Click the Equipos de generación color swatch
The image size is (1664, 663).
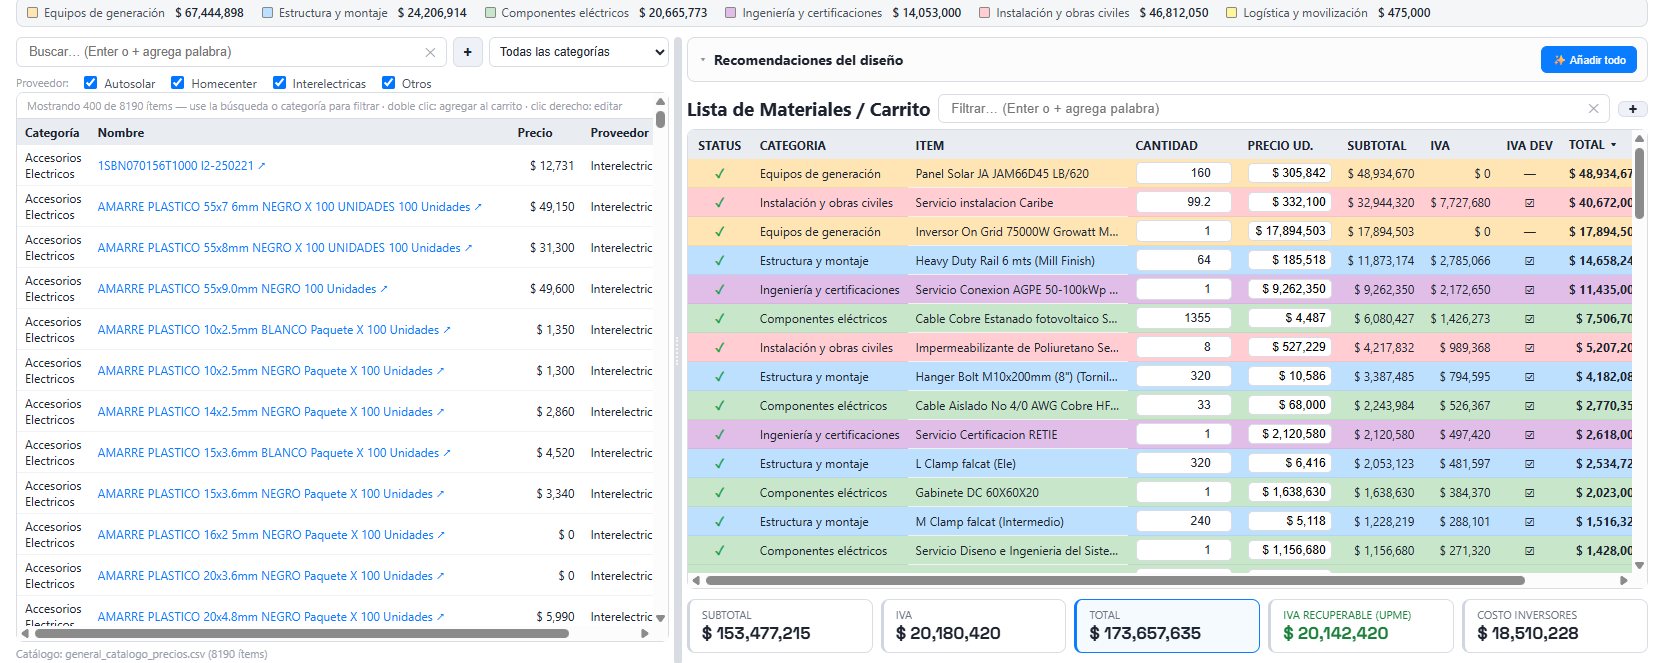33,13
